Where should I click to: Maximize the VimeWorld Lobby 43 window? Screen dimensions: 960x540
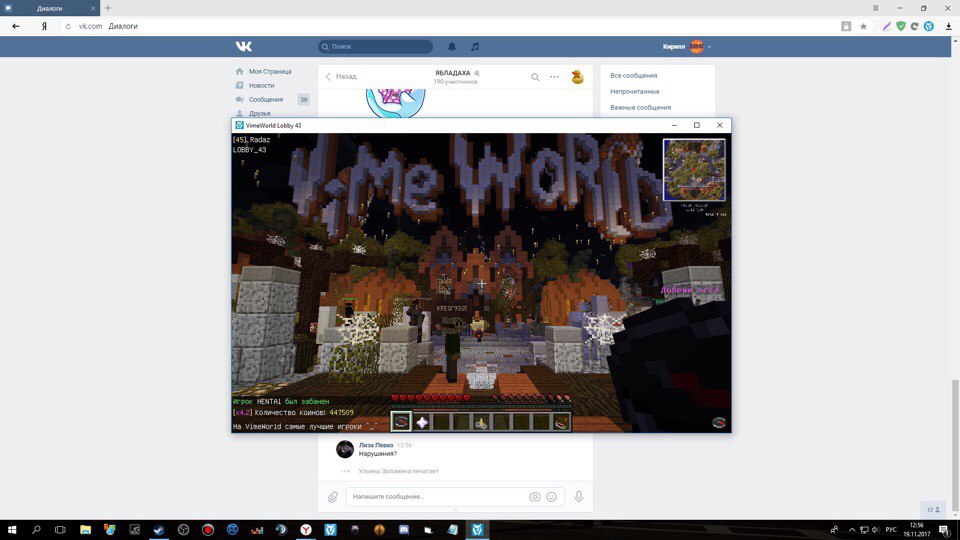[x=697, y=125]
